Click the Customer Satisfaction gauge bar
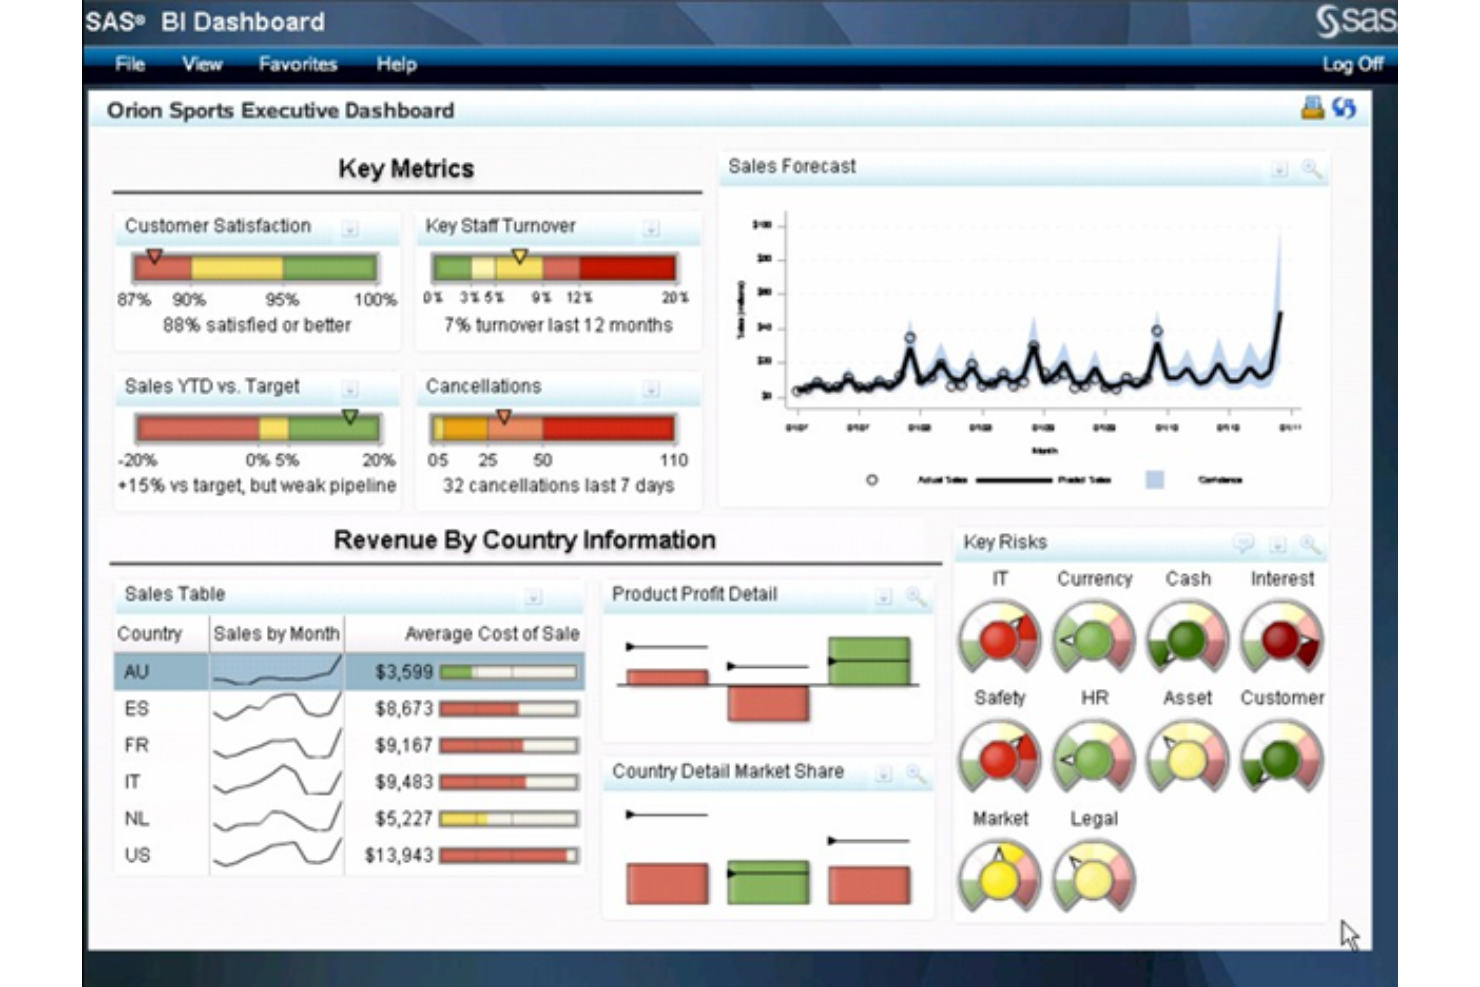The image size is (1480, 987). [x=255, y=267]
